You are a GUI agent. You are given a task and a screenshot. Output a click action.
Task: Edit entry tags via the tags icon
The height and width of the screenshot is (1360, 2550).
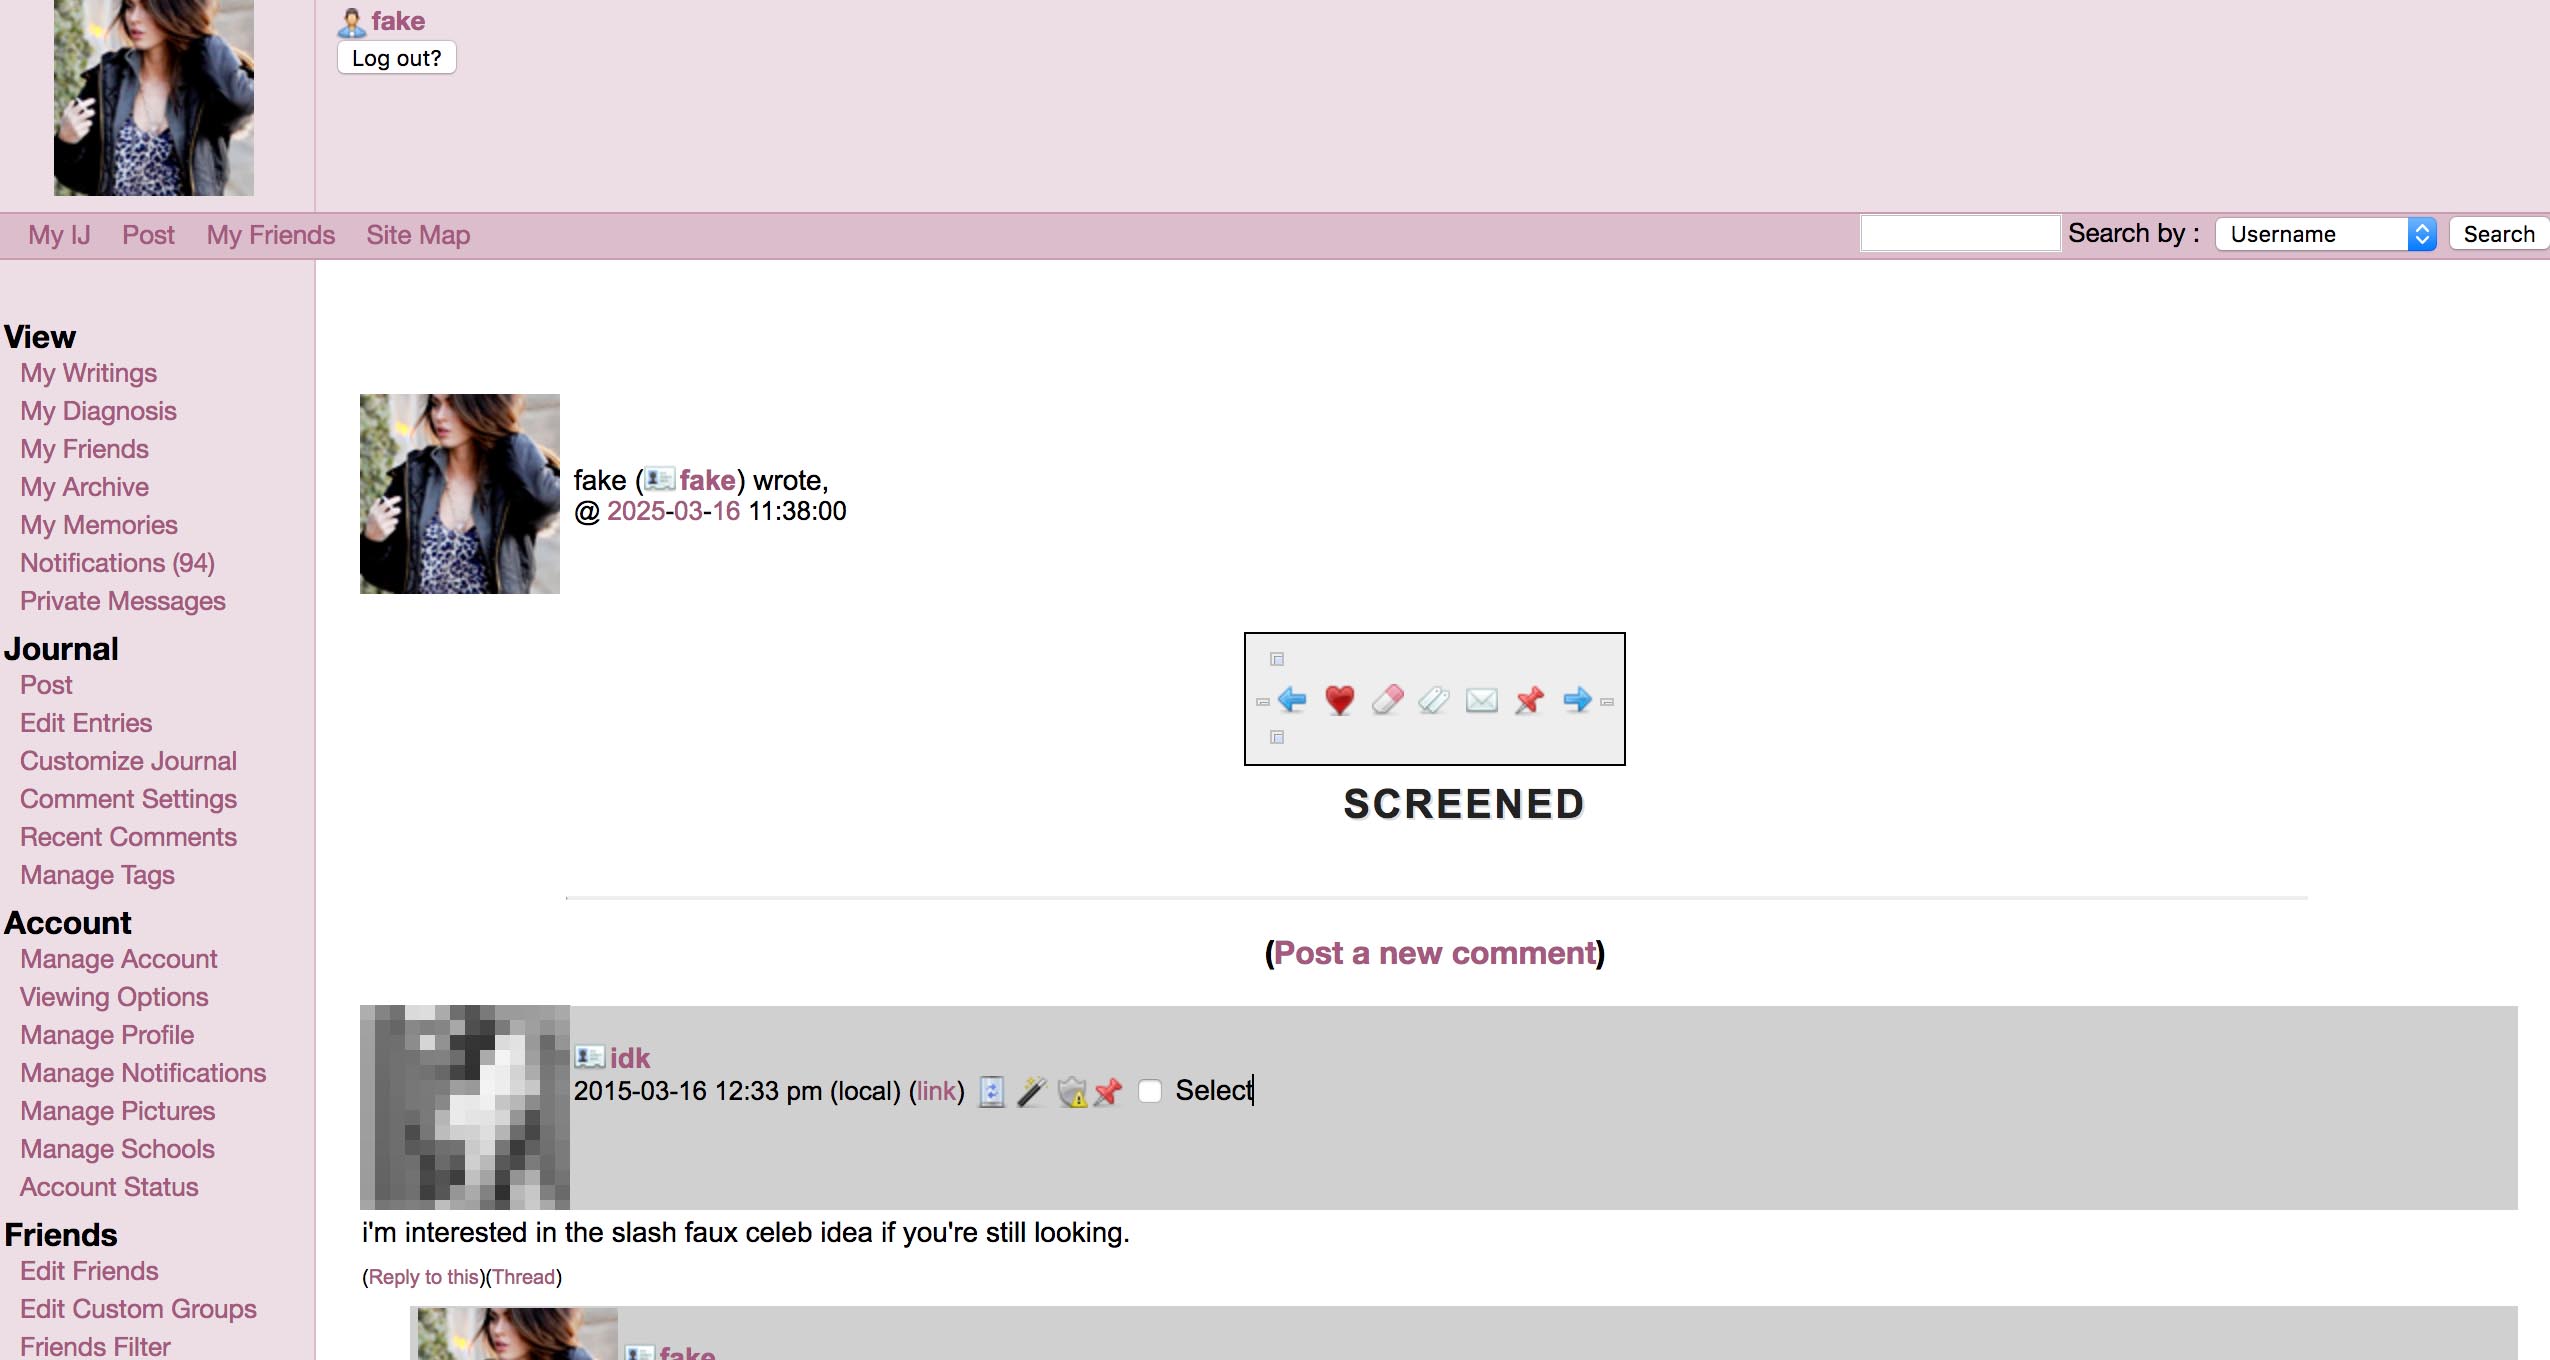pos(1433,698)
